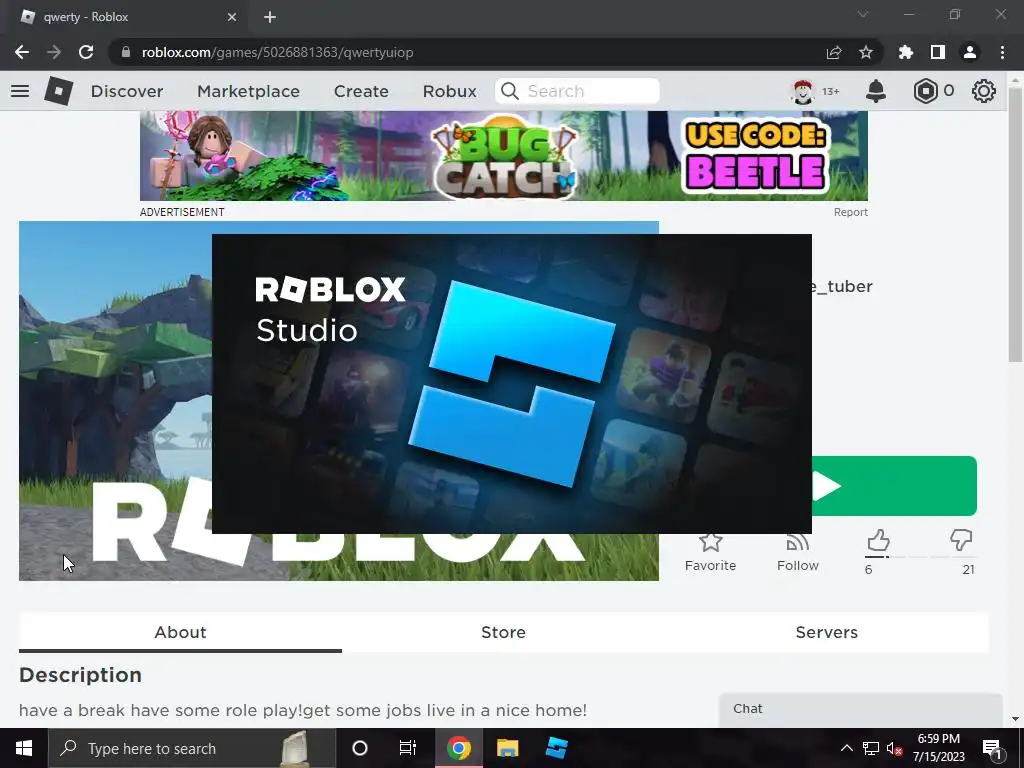
Task: Click the Windows taskbar search box
Action: point(191,748)
